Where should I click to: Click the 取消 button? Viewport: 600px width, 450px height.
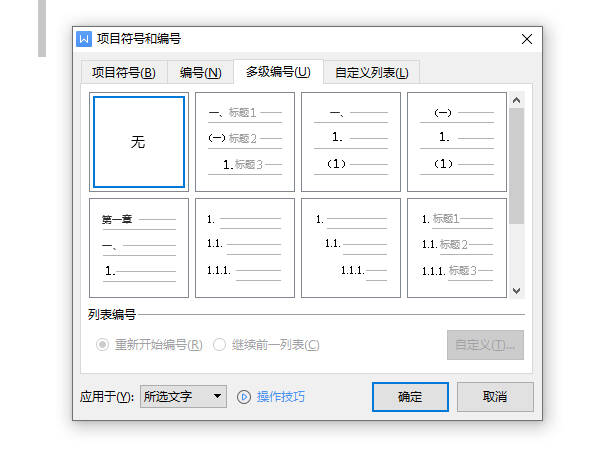click(x=495, y=397)
